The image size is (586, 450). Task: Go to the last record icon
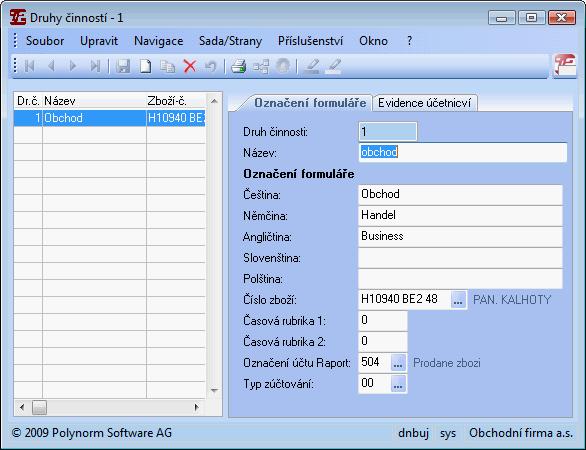tap(95, 66)
